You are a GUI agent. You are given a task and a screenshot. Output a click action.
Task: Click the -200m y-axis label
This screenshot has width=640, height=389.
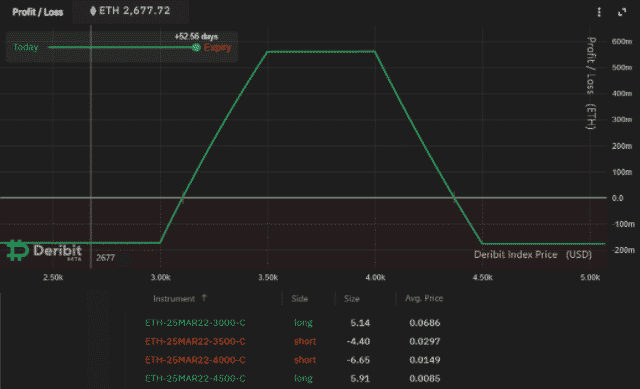click(x=623, y=250)
